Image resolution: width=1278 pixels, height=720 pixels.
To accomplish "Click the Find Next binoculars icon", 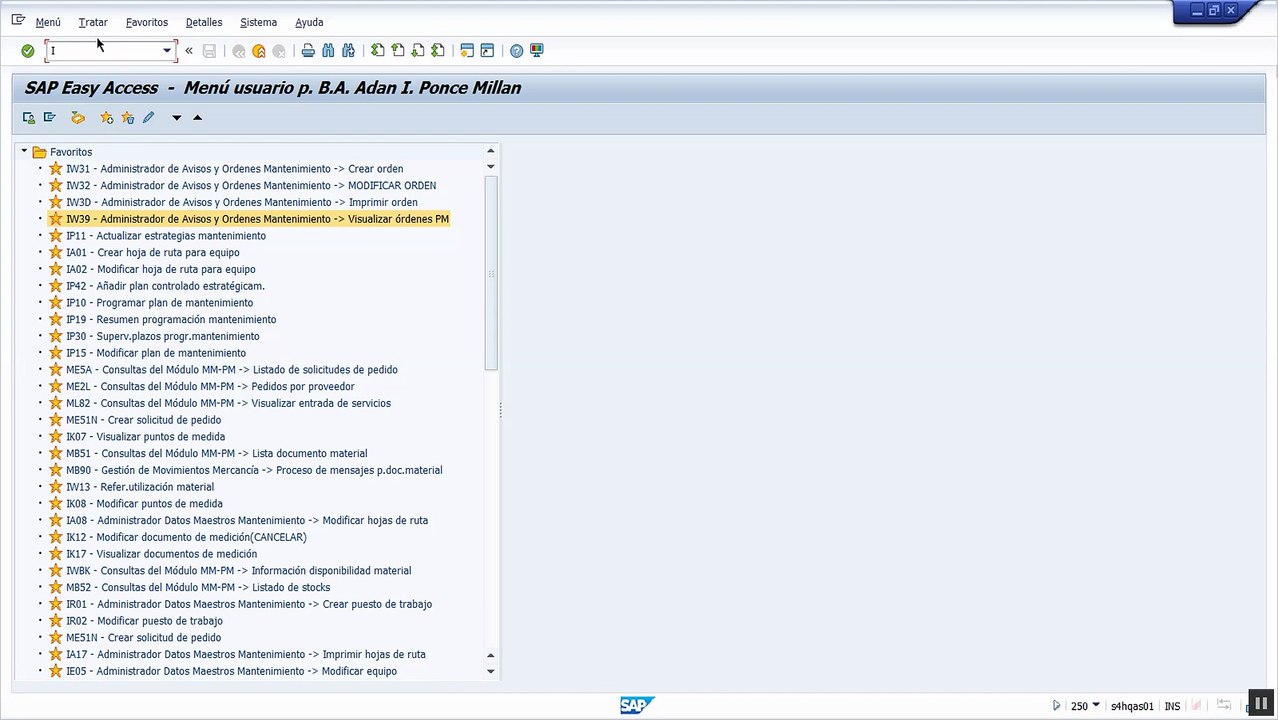I will [348, 51].
